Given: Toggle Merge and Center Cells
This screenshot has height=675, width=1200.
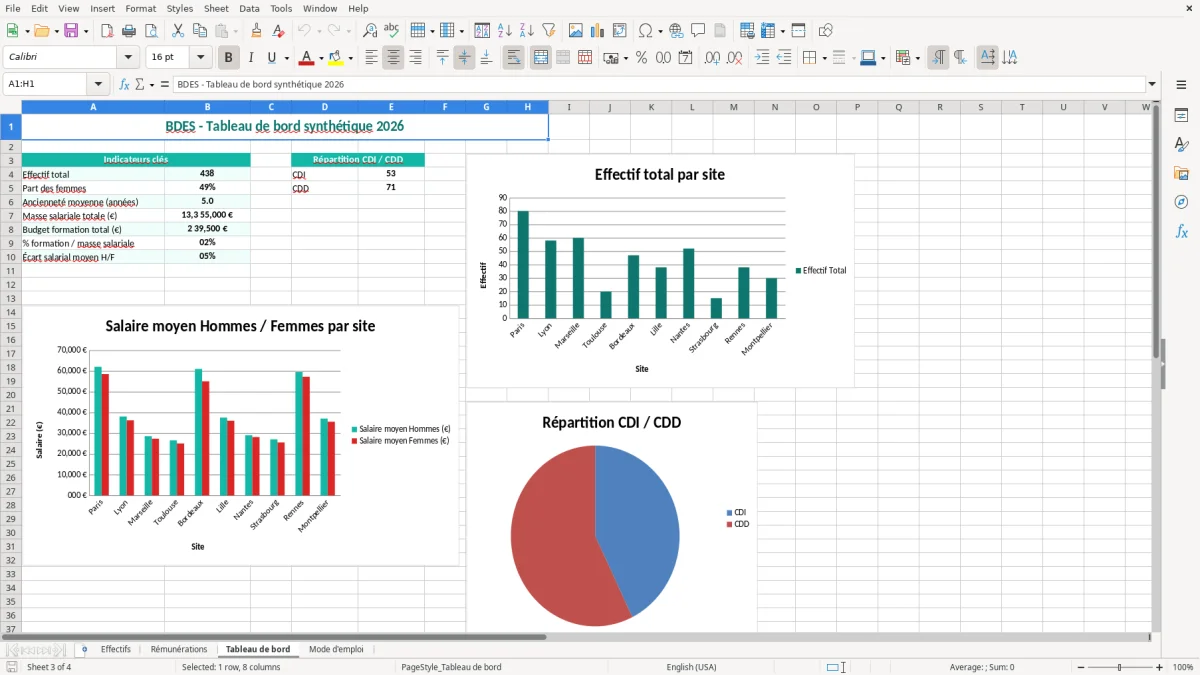Looking at the screenshot, I should point(540,58).
